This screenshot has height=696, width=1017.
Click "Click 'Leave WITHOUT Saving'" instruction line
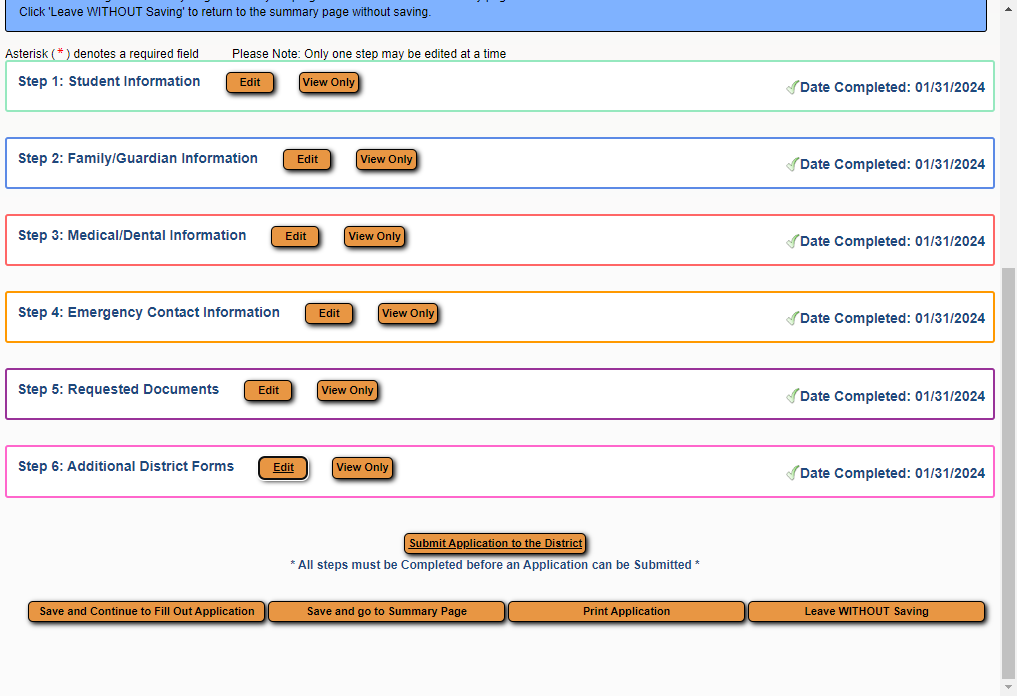(x=225, y=12)
